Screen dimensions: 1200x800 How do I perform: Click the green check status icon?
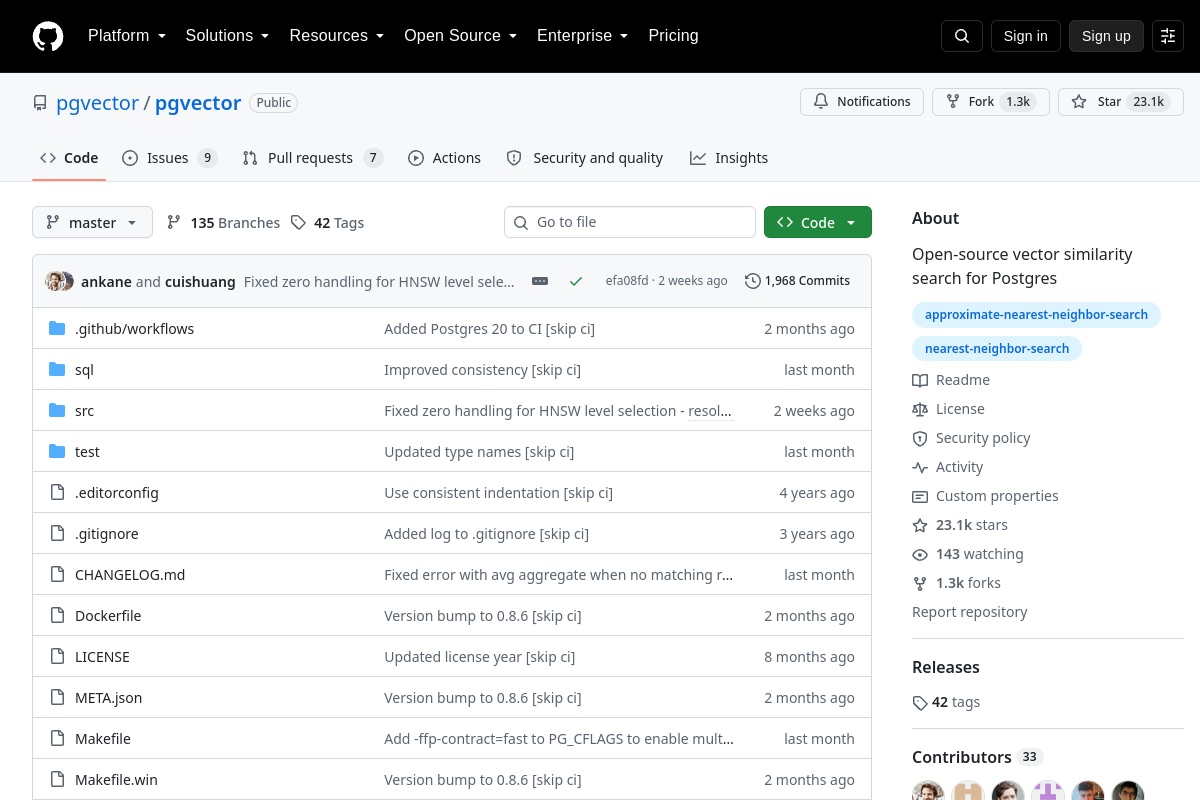576,281
